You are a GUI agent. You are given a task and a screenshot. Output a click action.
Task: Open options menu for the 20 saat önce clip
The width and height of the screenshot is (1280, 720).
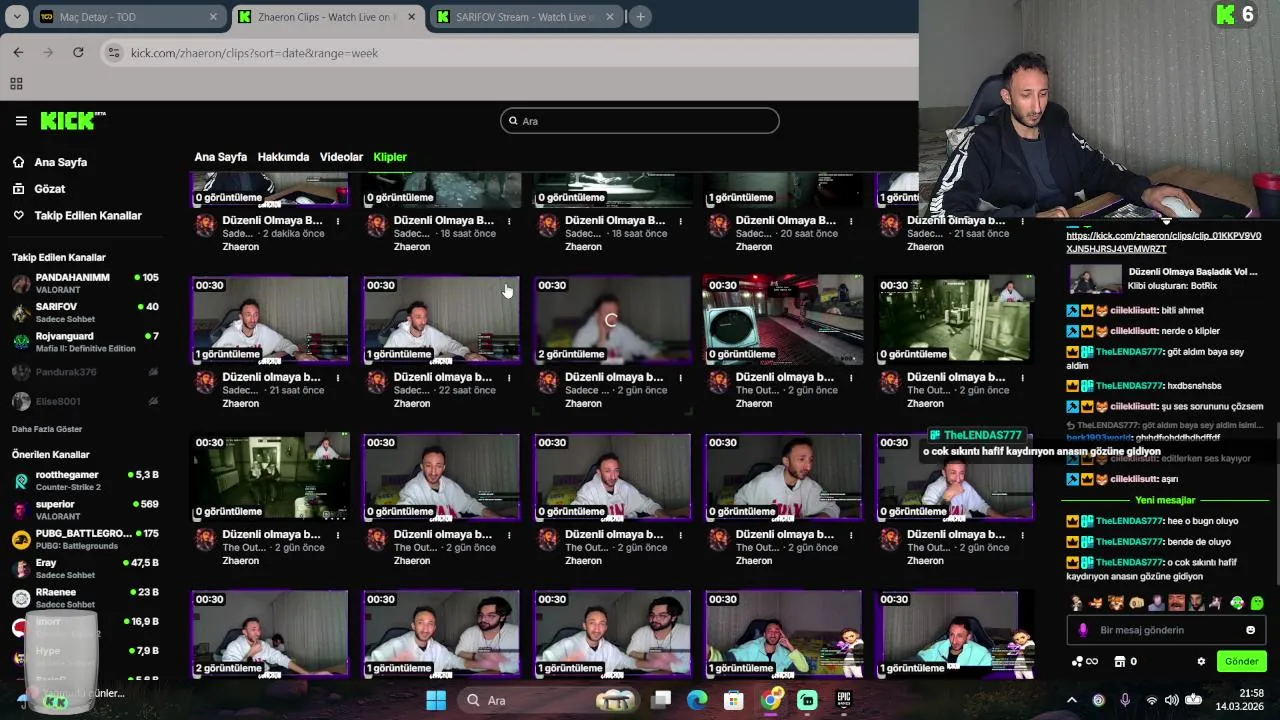851,221
